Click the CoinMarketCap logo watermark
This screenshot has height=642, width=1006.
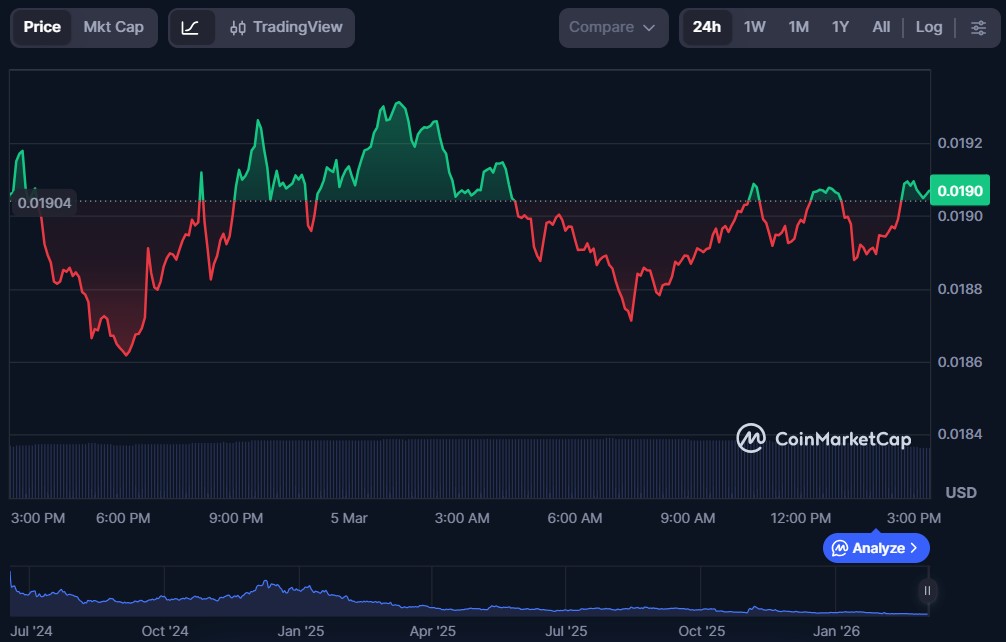point(824,438)
